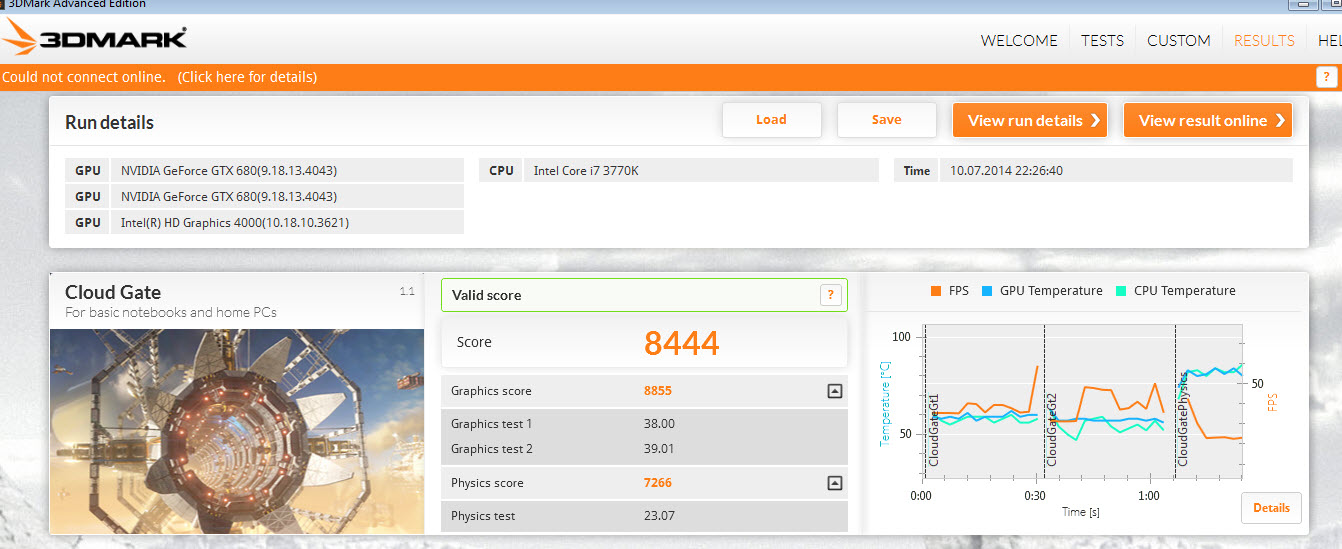Screen dimensions: 1342x549
Task: Click the GPU Temperature legend label
Action: (x=1051, y=291)
